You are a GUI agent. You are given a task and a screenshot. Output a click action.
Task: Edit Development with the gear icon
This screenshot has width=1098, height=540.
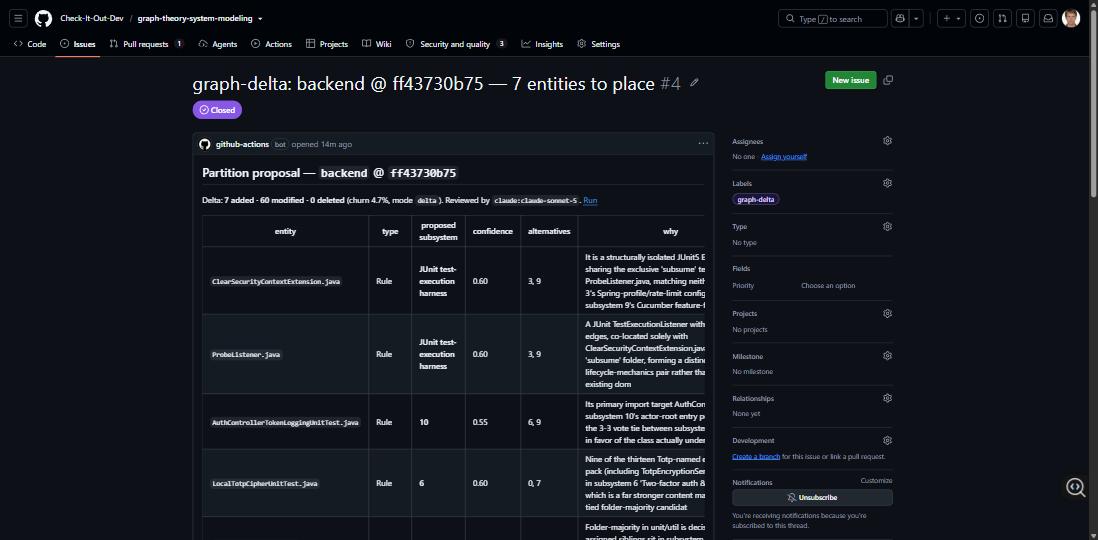pos(887,441)
